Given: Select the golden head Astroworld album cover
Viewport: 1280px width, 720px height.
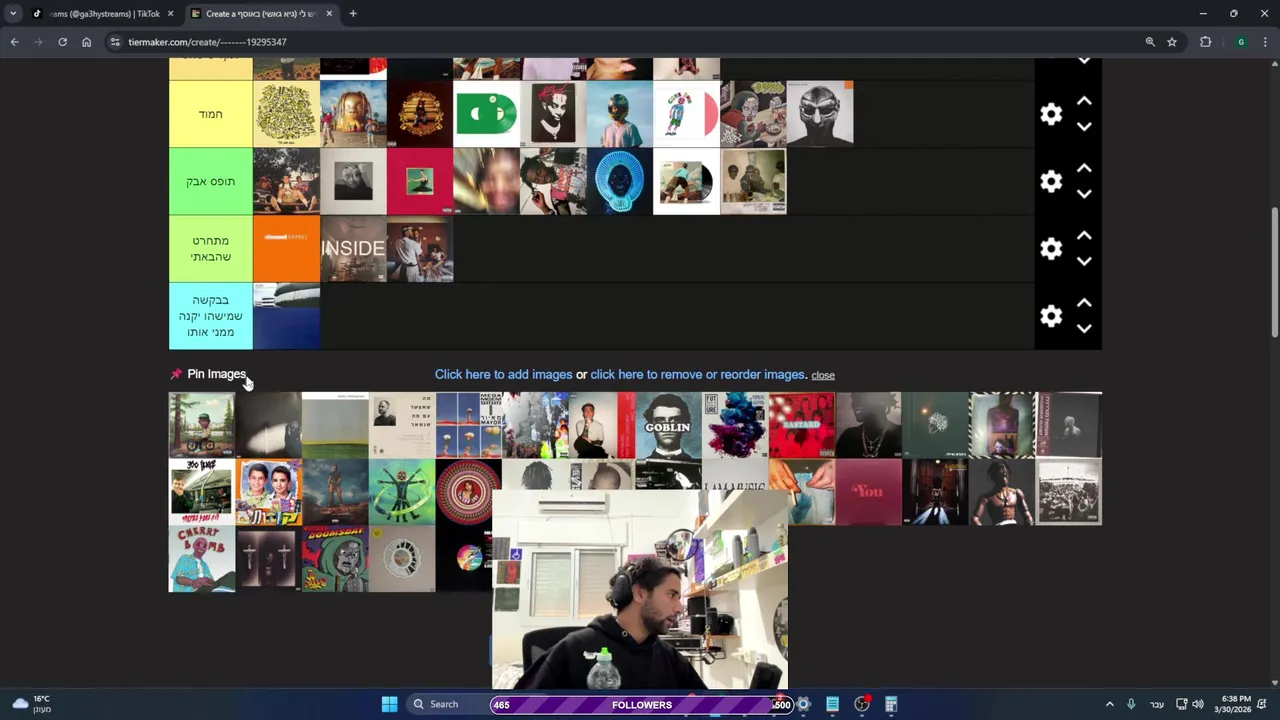Looking at the screenshot, I should (x=353, y=114).
